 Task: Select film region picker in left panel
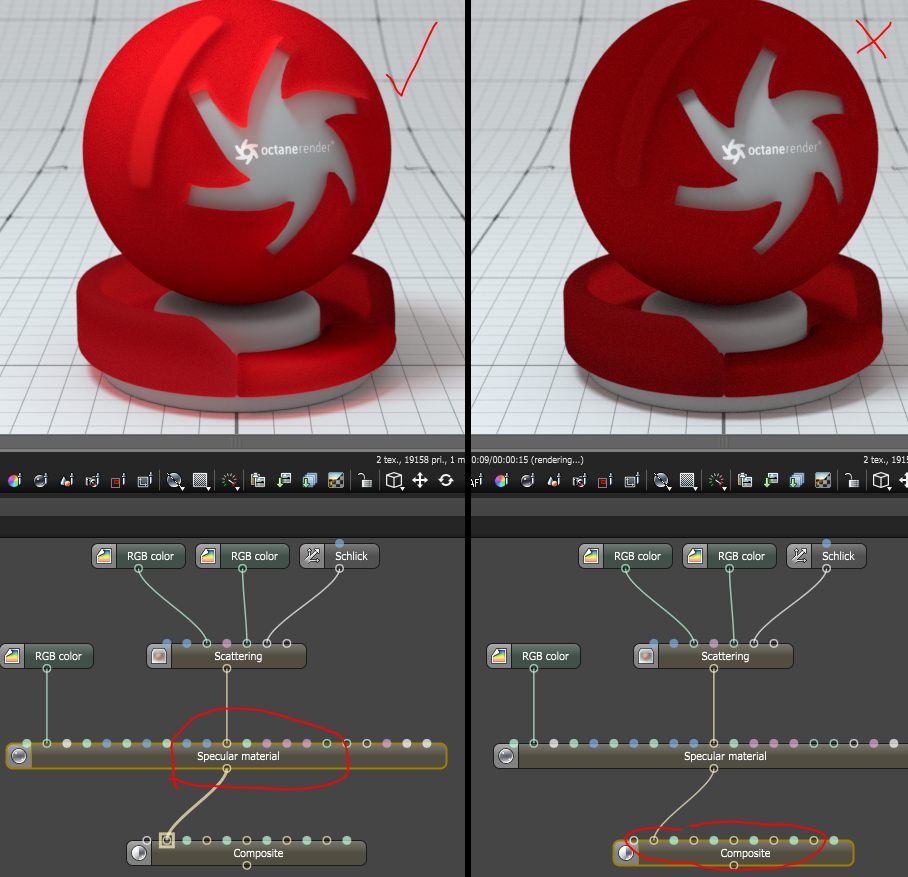click(145, 480)
